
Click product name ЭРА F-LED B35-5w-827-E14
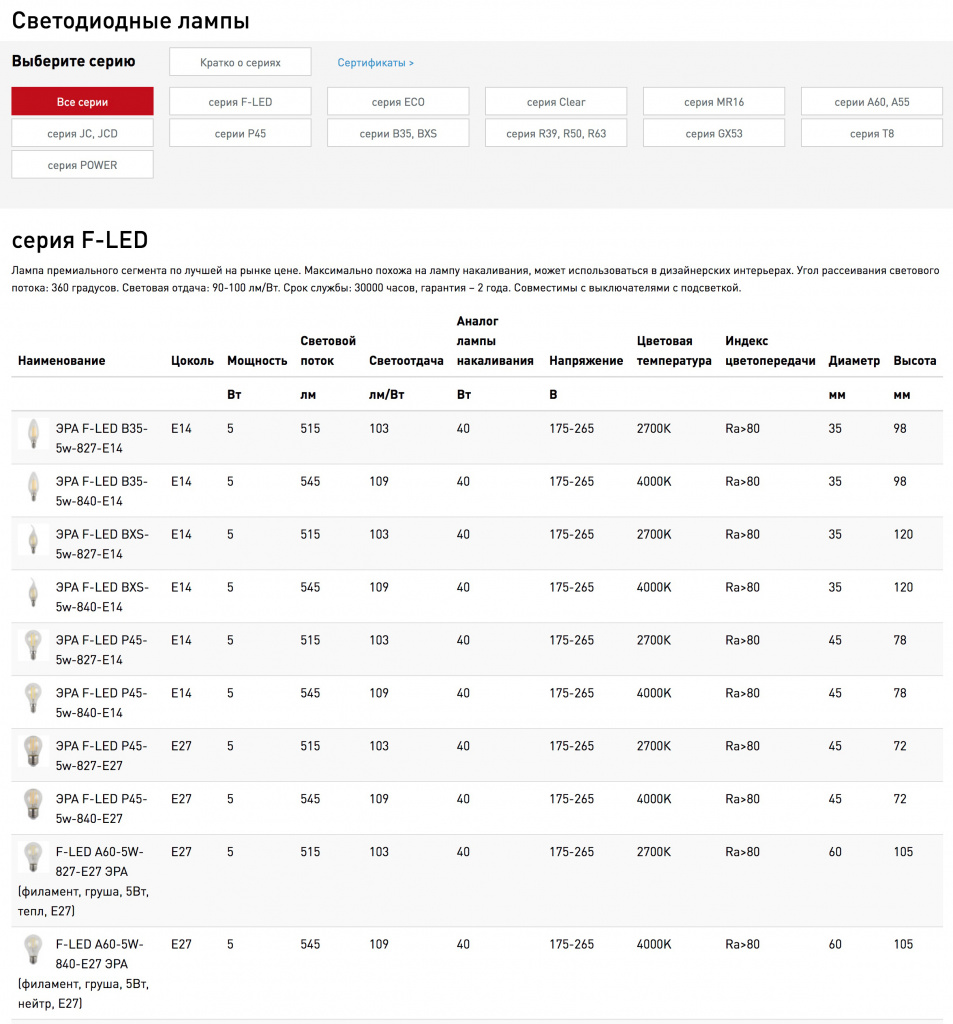102,438
